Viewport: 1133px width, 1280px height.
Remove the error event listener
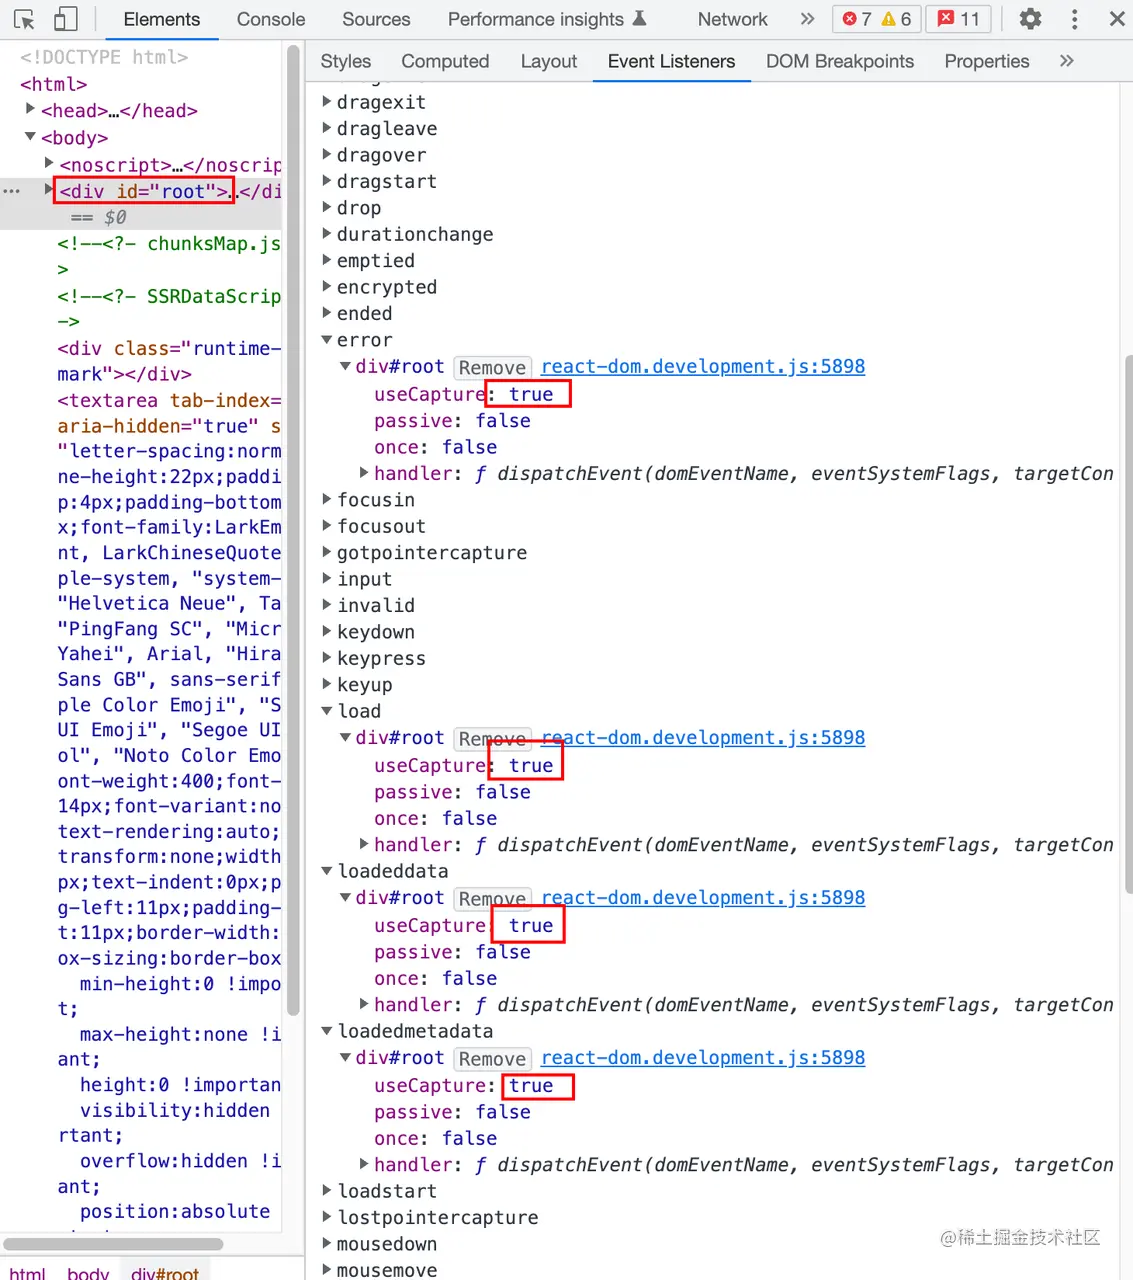[492, 367]
